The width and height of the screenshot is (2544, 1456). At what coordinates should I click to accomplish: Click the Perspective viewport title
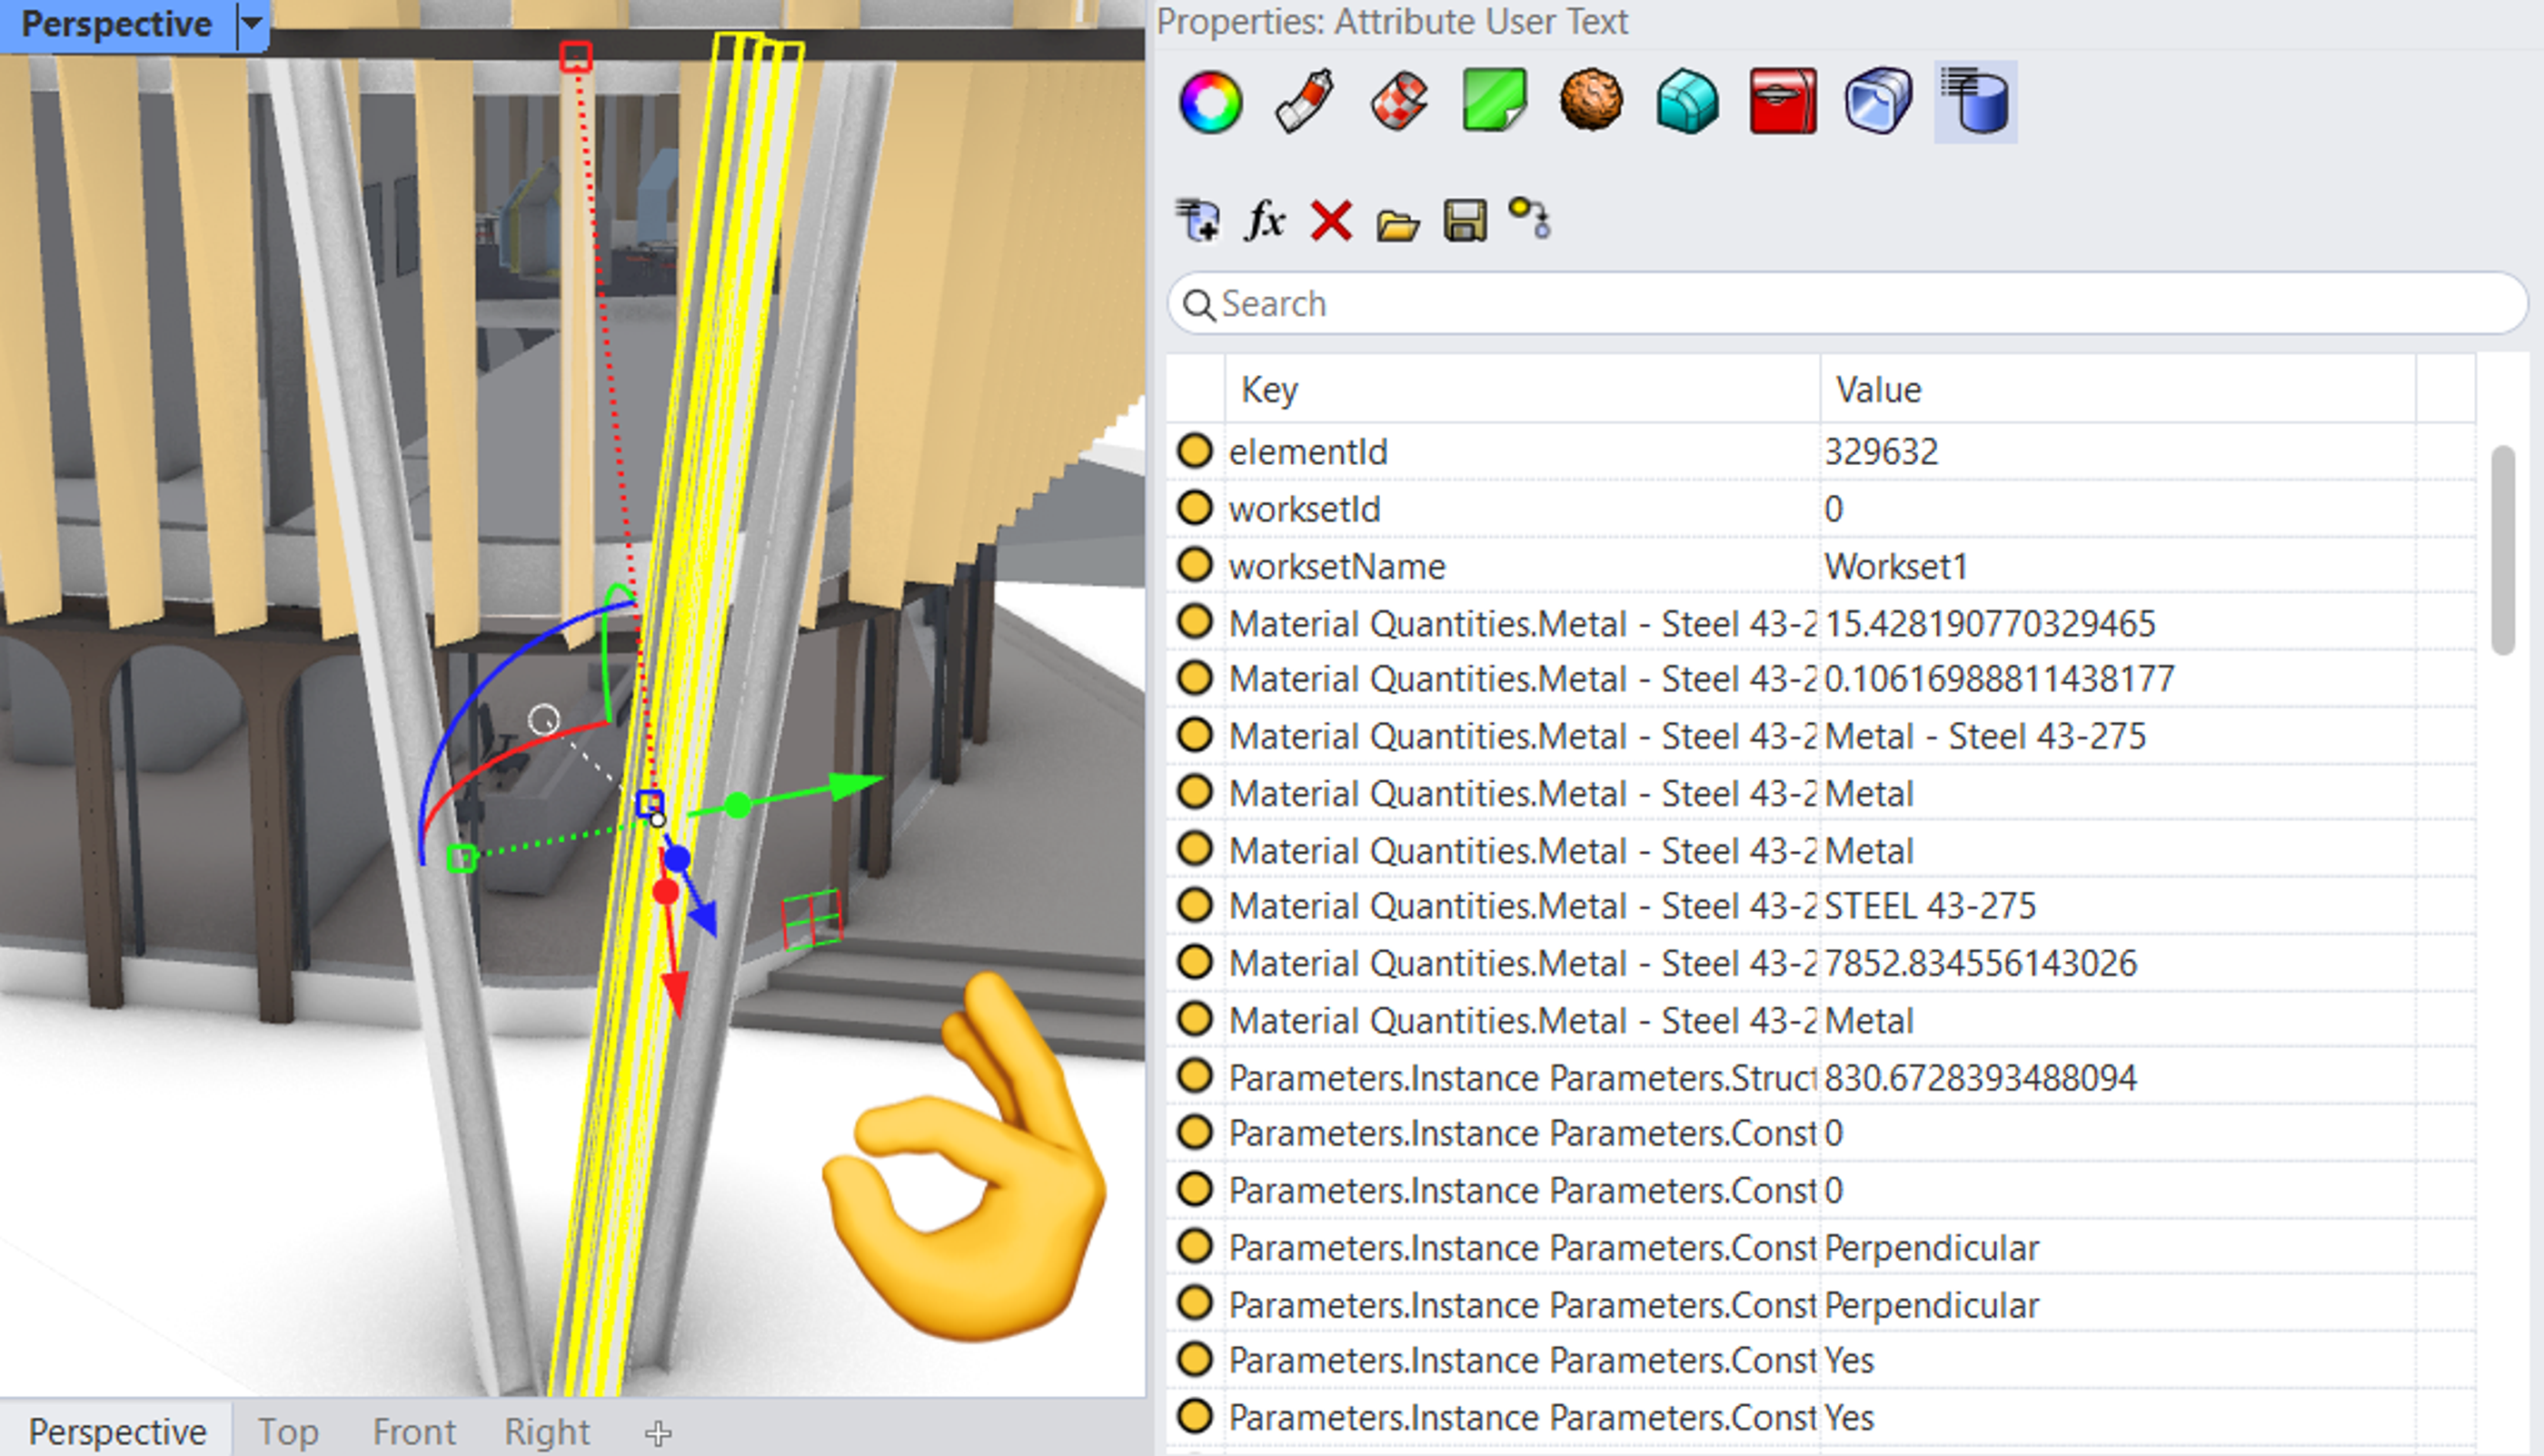pos(116,24)
